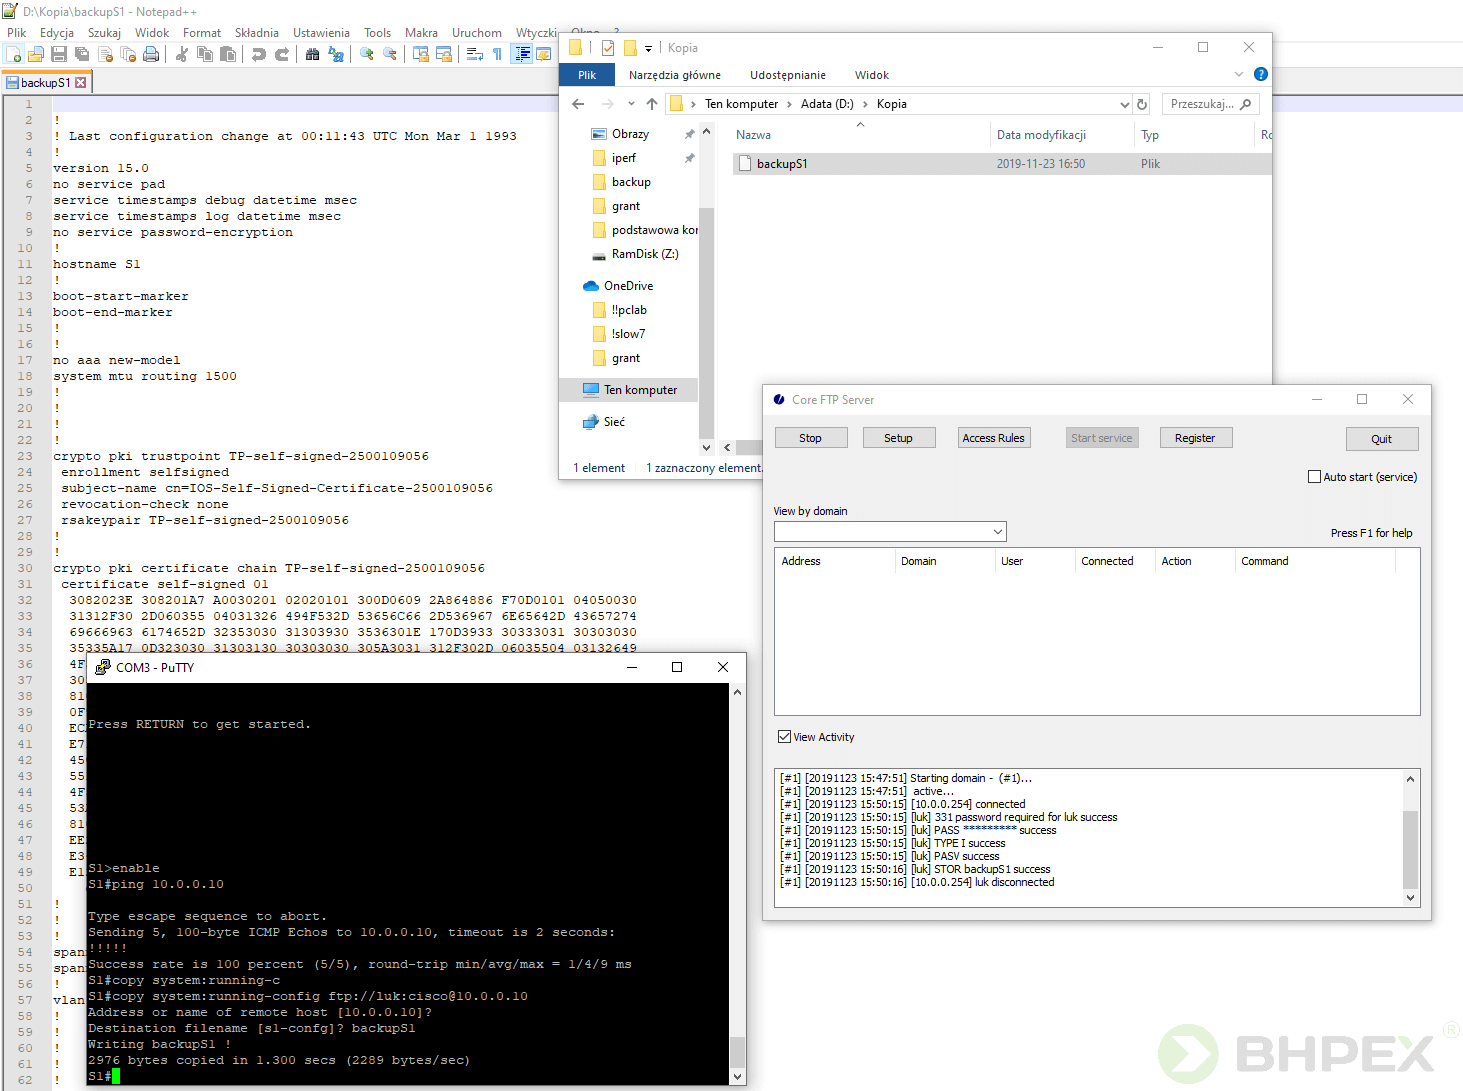The image size is (1463, 1091).
Task: Click the Open file icon in Notepad++
Action: [36, 54]
